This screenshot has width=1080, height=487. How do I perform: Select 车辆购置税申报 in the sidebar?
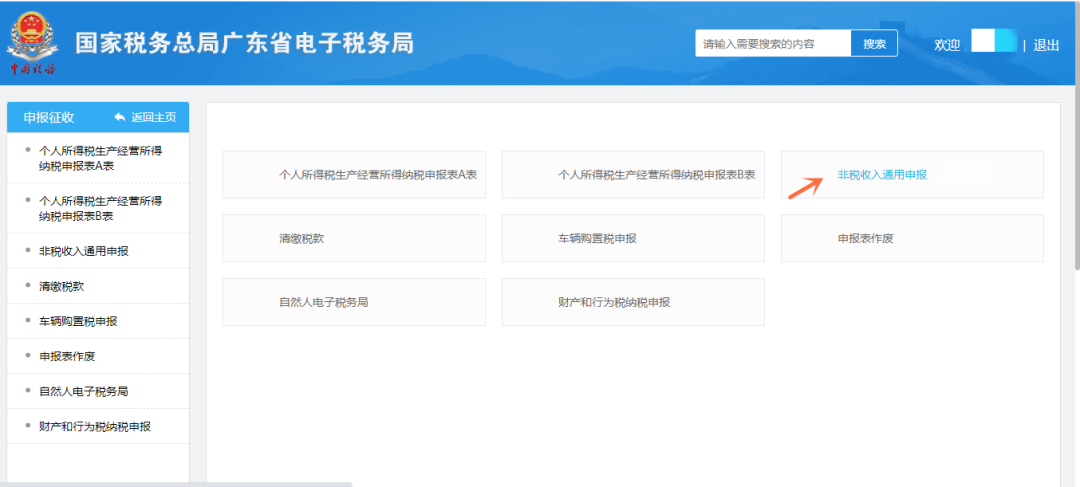[79, 321]
